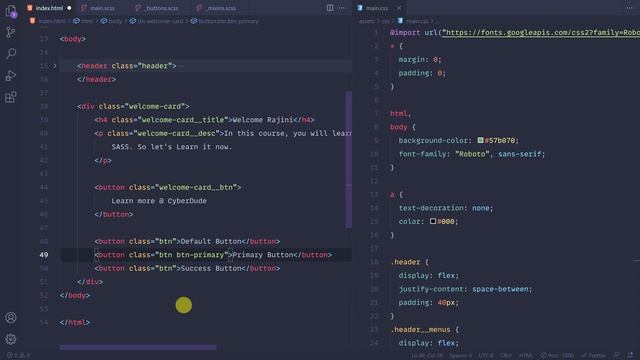The width and height of the screenshot is (640, 360).
Task: Switch to the main.css tab
Action: pyautogui.click(x=376, y=8)
